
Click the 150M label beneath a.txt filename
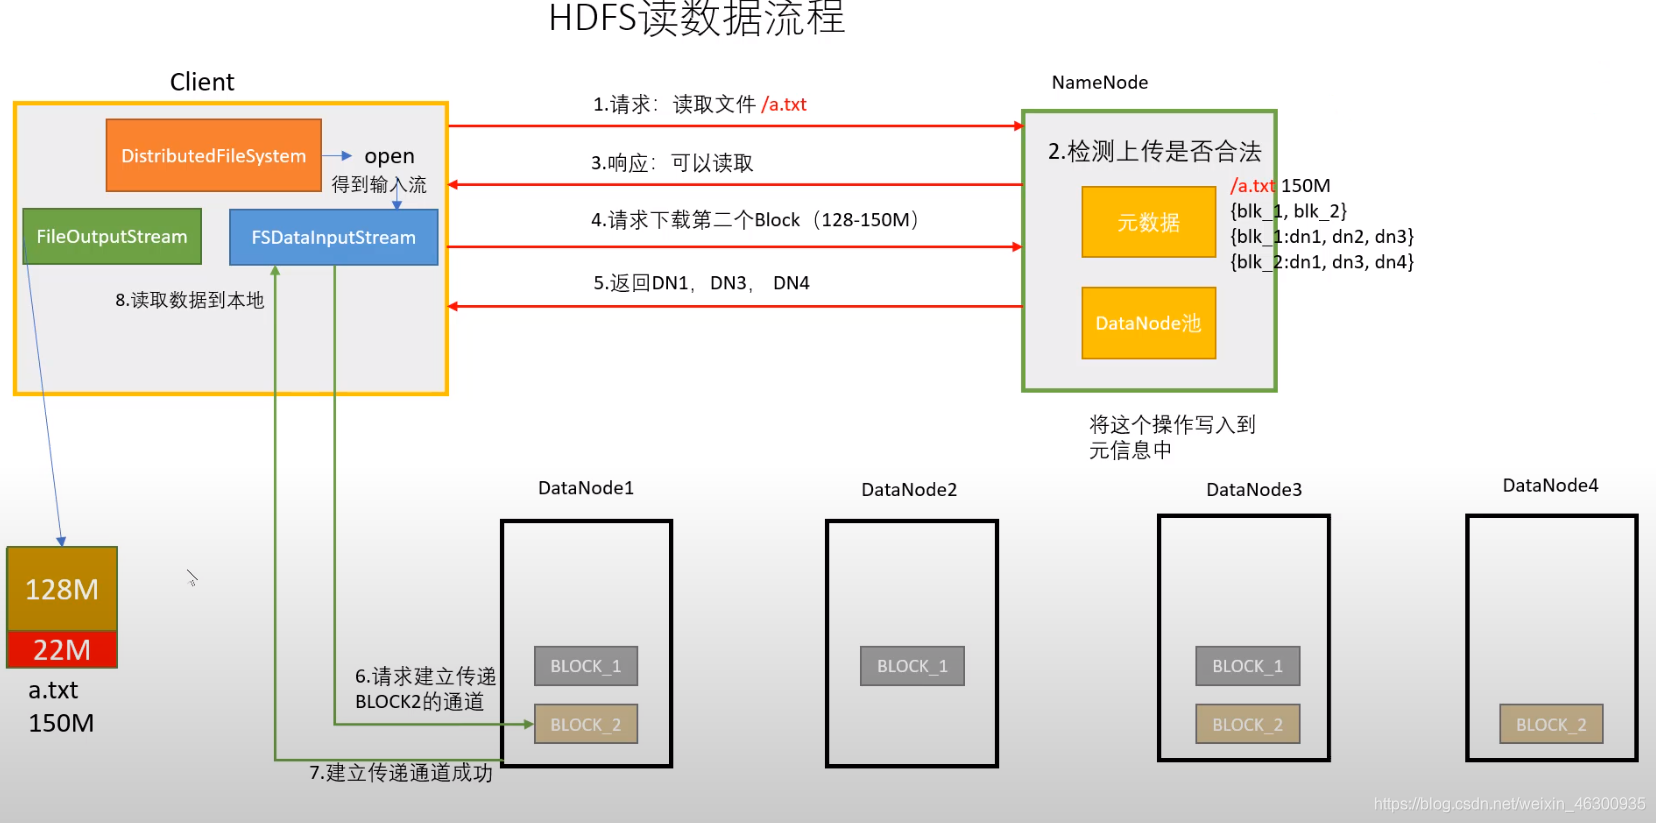click(61, 723)
